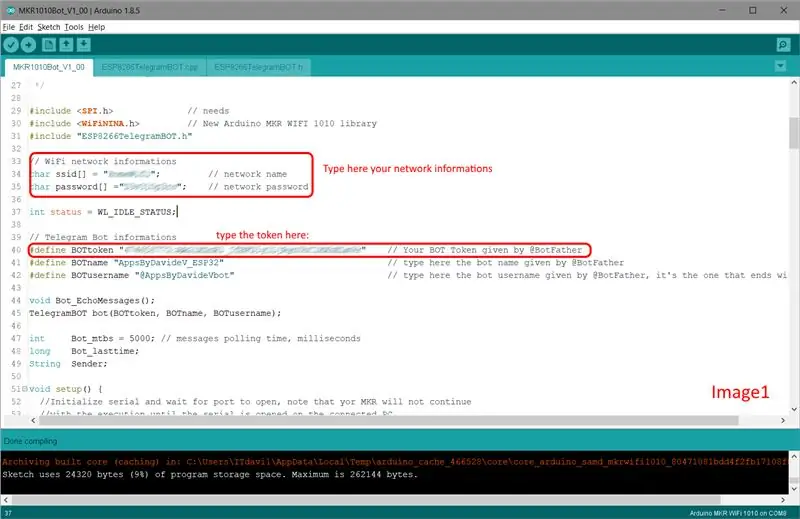800x519 pixels.
Task: Click the editor vertical scrollbar thumb
Action: (794, 132)
